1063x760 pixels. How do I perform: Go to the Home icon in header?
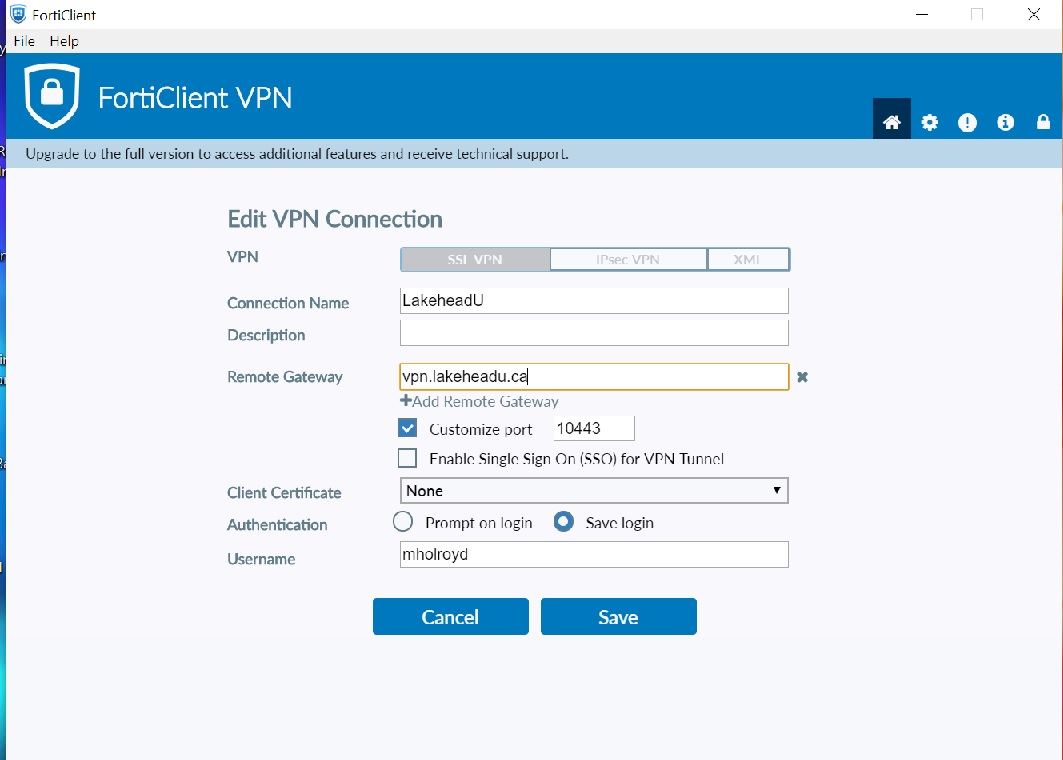[x=892, y=122]
